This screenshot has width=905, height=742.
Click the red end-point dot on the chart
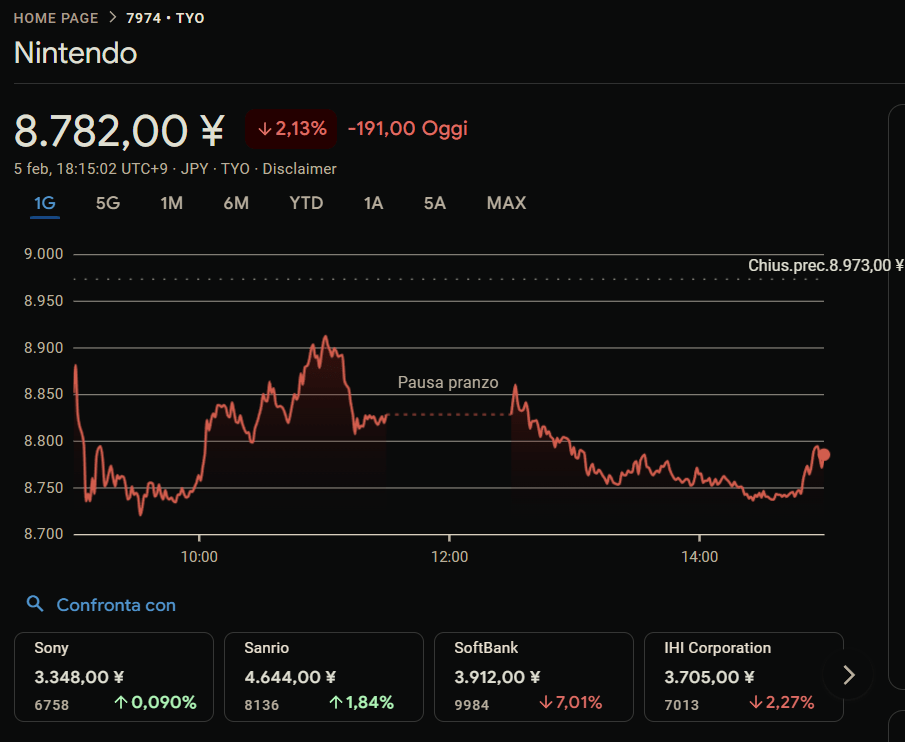[824, 455]
